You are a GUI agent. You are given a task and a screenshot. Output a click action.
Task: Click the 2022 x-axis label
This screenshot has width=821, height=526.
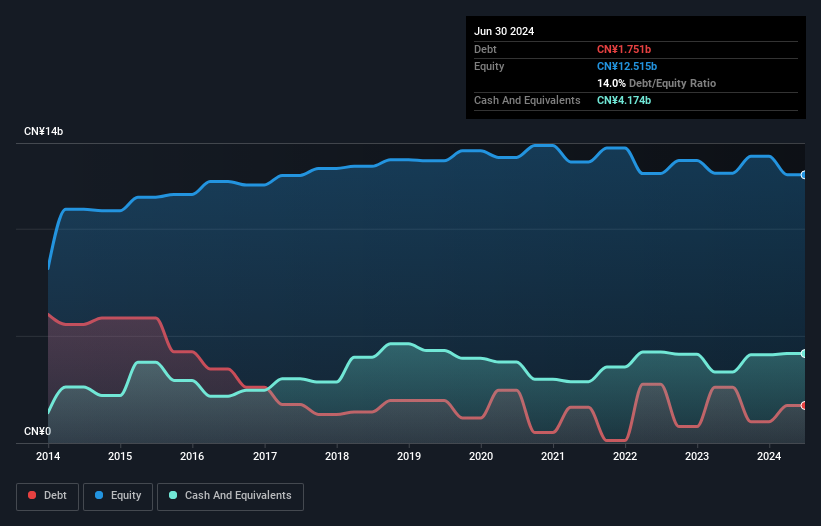tap(625, 456)
